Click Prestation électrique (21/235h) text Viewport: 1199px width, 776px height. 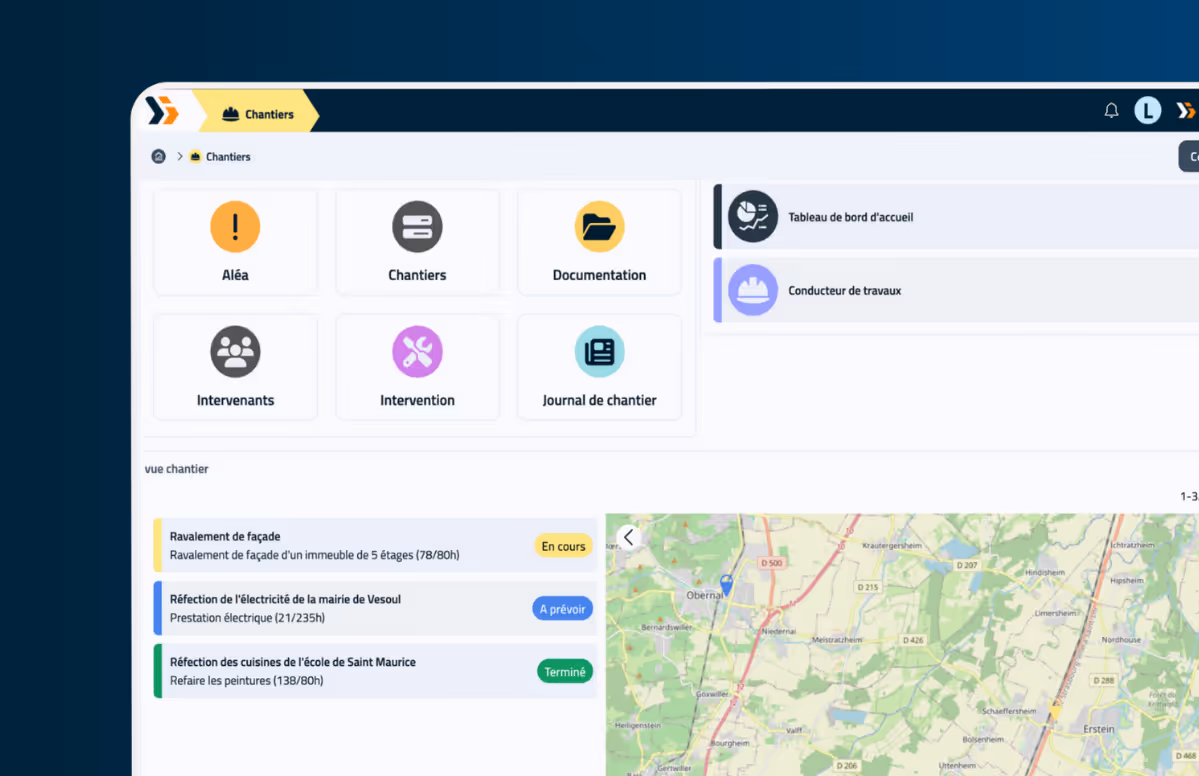point(247,618)
